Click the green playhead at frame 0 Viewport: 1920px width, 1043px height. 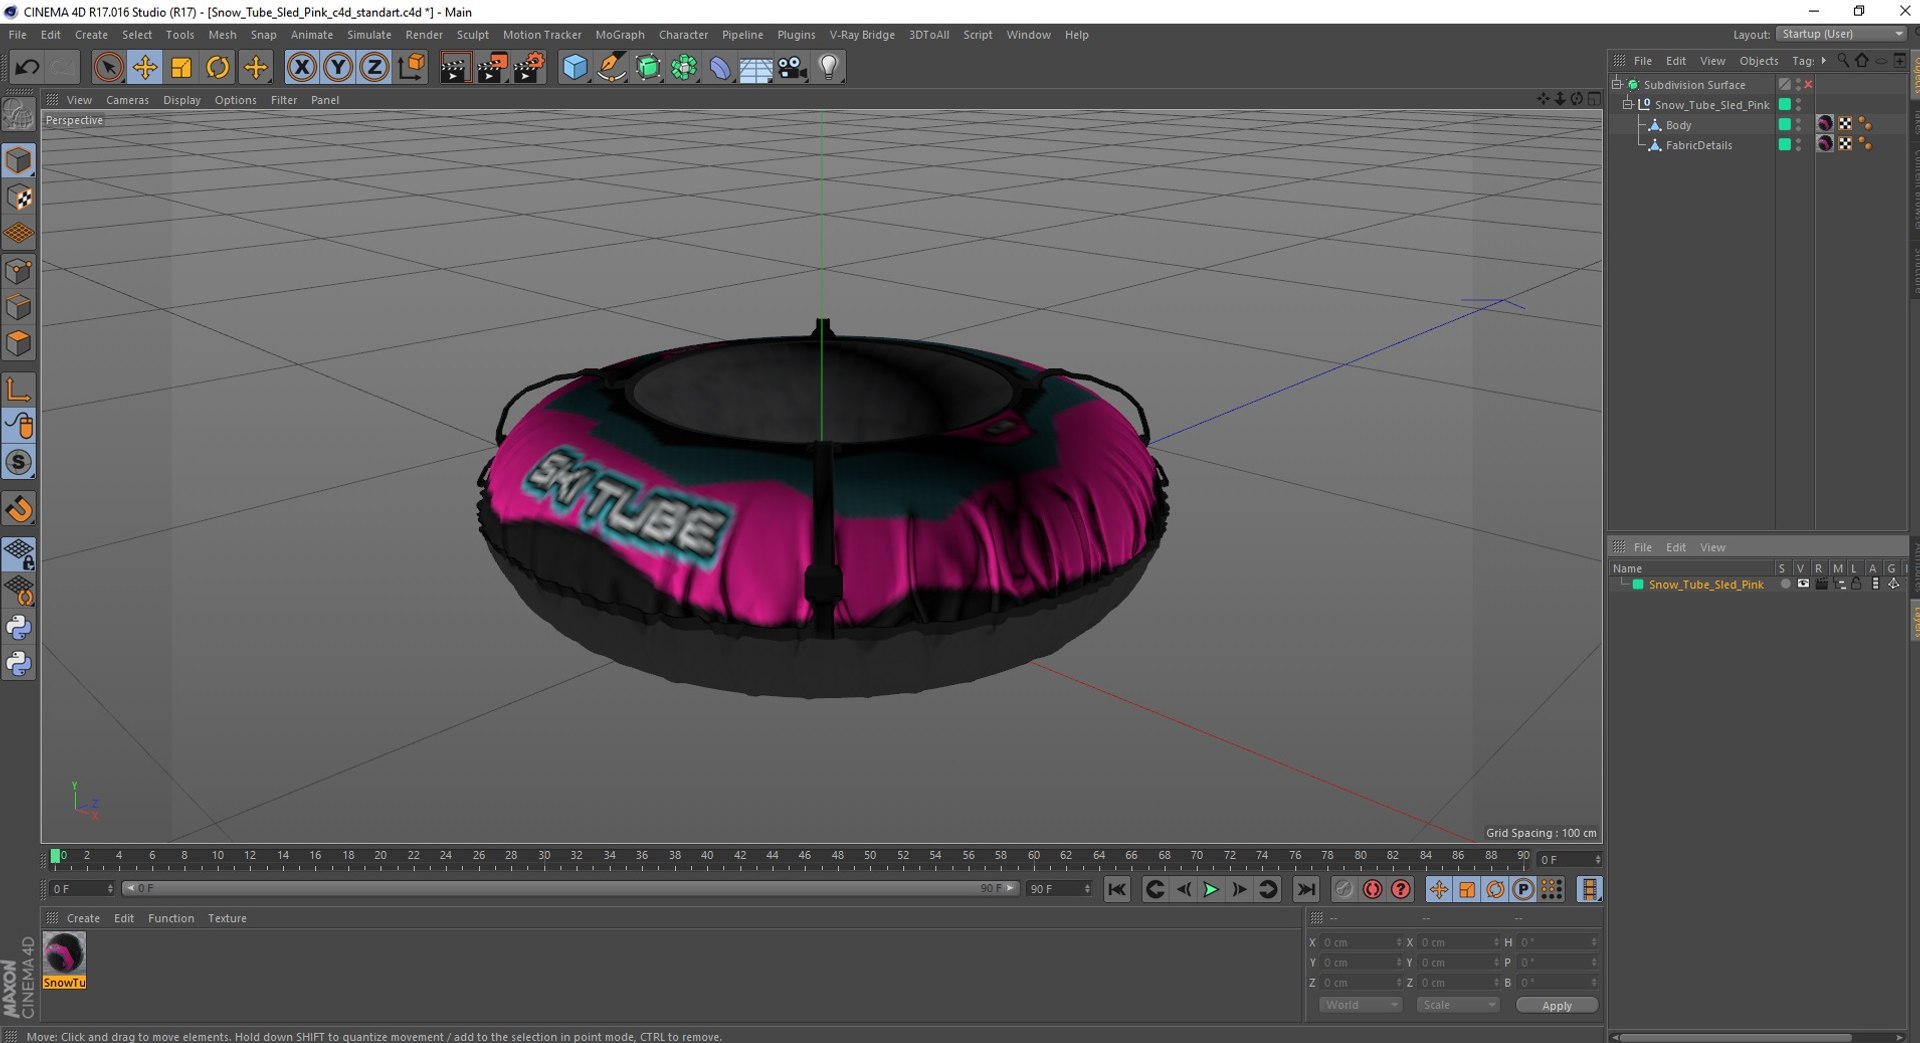point(55,856)
